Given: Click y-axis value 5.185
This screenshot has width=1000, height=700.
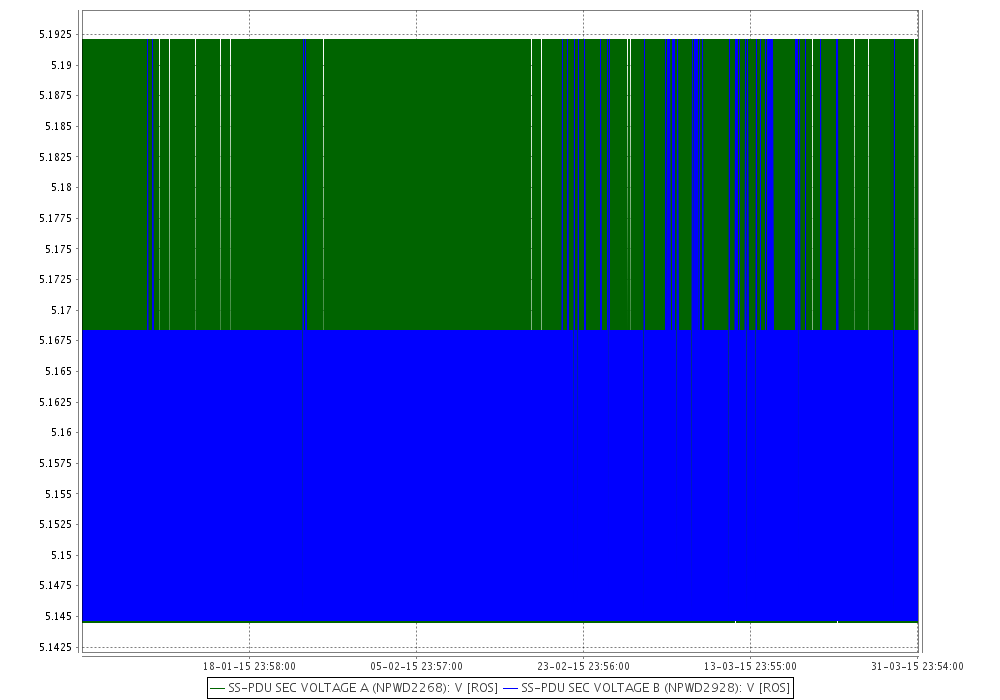Looking at the screenshot, I should point(59,126).
